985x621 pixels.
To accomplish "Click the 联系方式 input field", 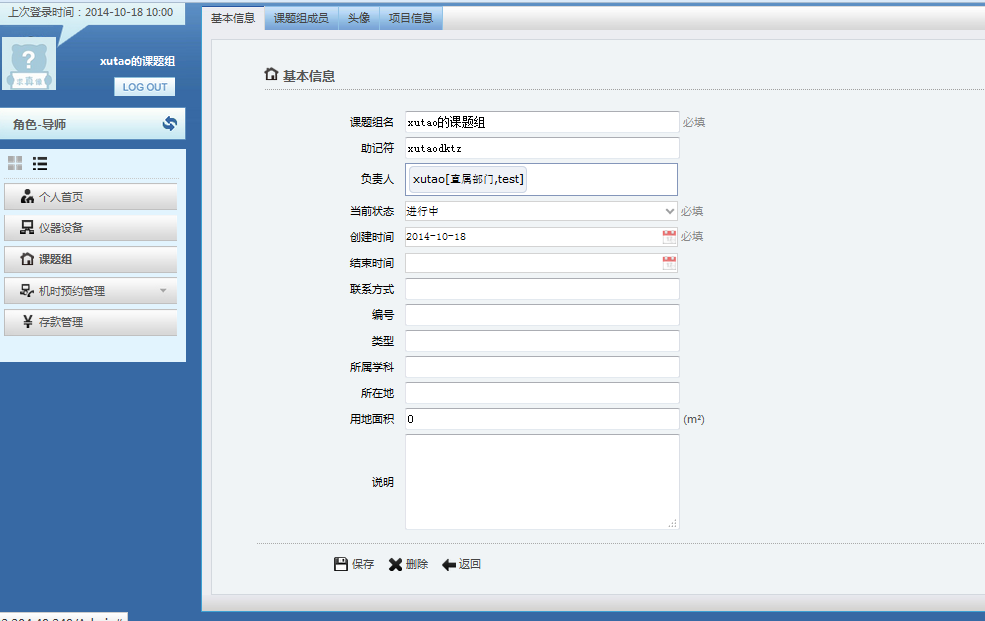I will 541,289.
